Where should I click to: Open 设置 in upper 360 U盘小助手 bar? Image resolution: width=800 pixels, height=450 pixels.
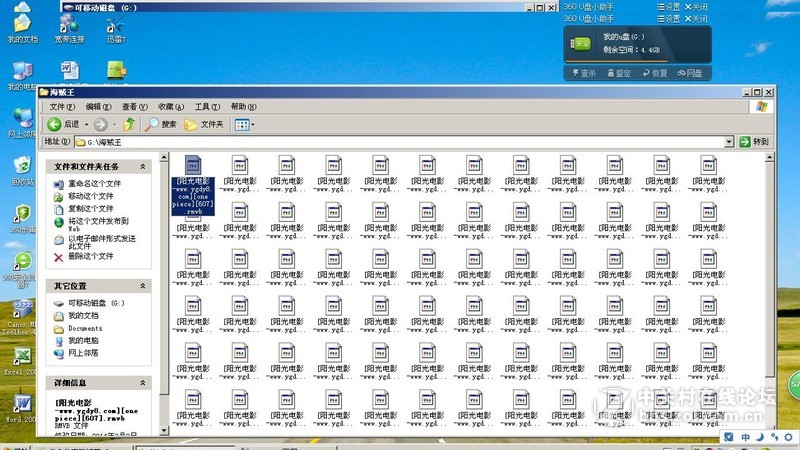coord(669,7)
